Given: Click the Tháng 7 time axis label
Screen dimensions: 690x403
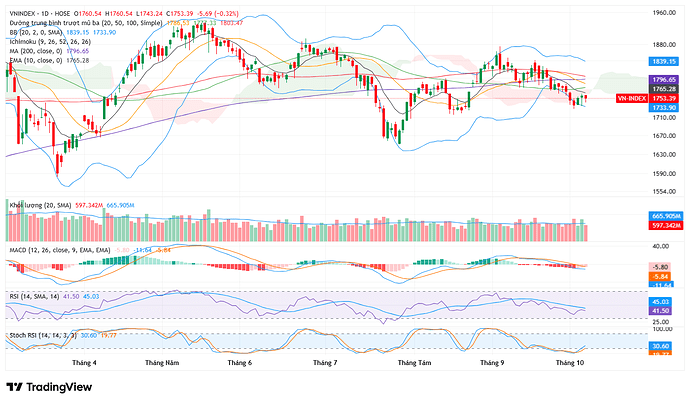Looking at the screenshot, I should 325,363.
